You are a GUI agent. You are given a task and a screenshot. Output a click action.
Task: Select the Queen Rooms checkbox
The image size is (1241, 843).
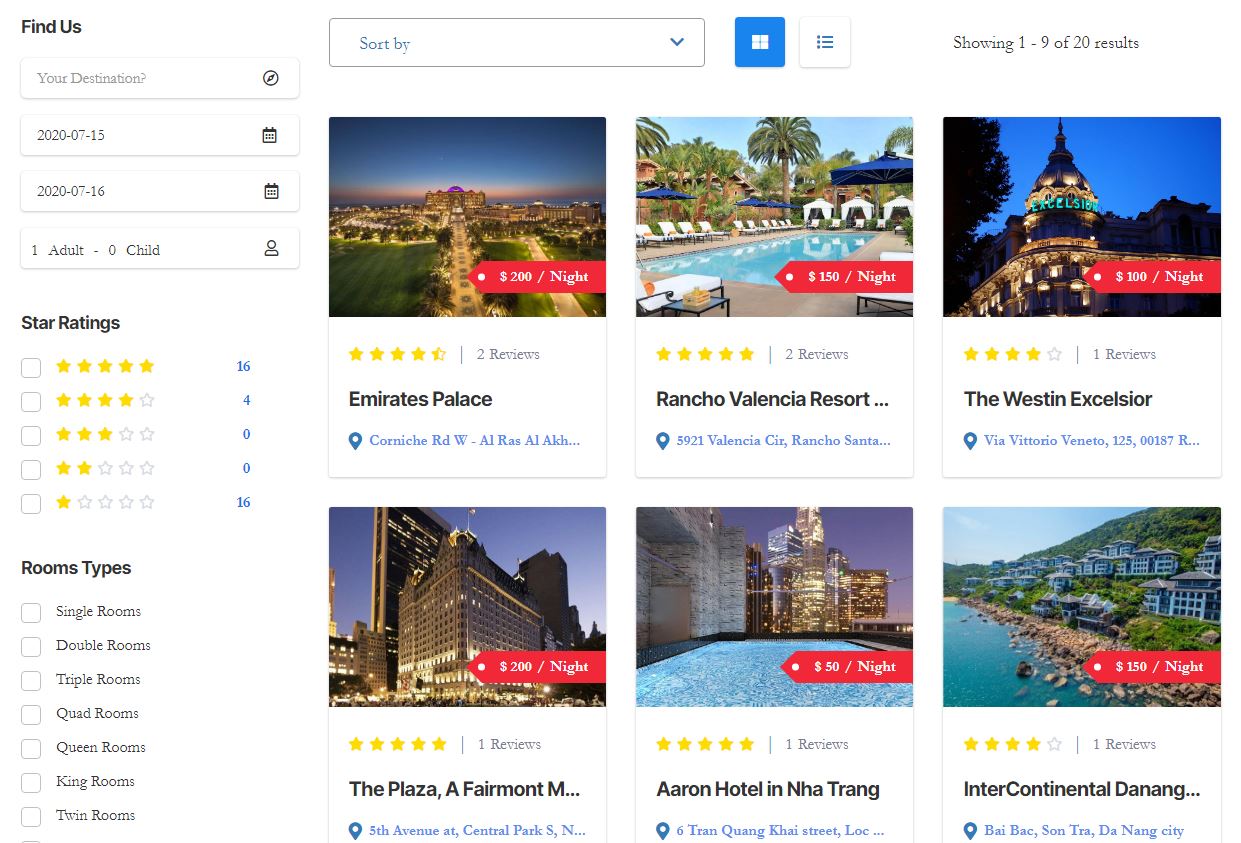click(x=31, y=748)
